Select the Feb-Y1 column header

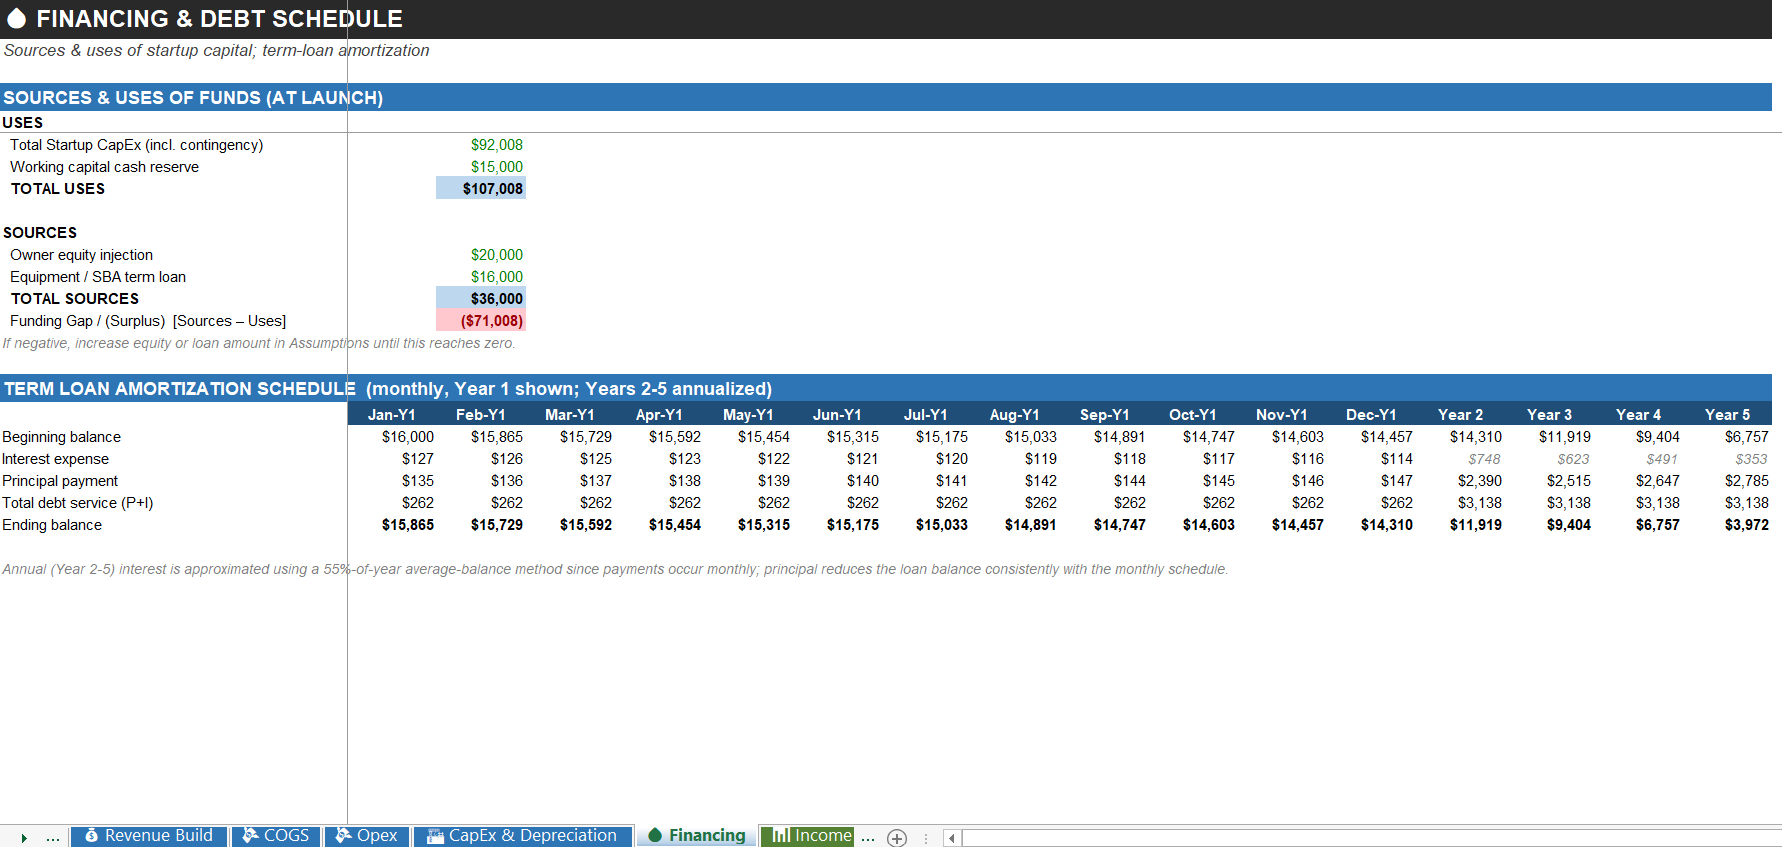[x=481, y=415]
